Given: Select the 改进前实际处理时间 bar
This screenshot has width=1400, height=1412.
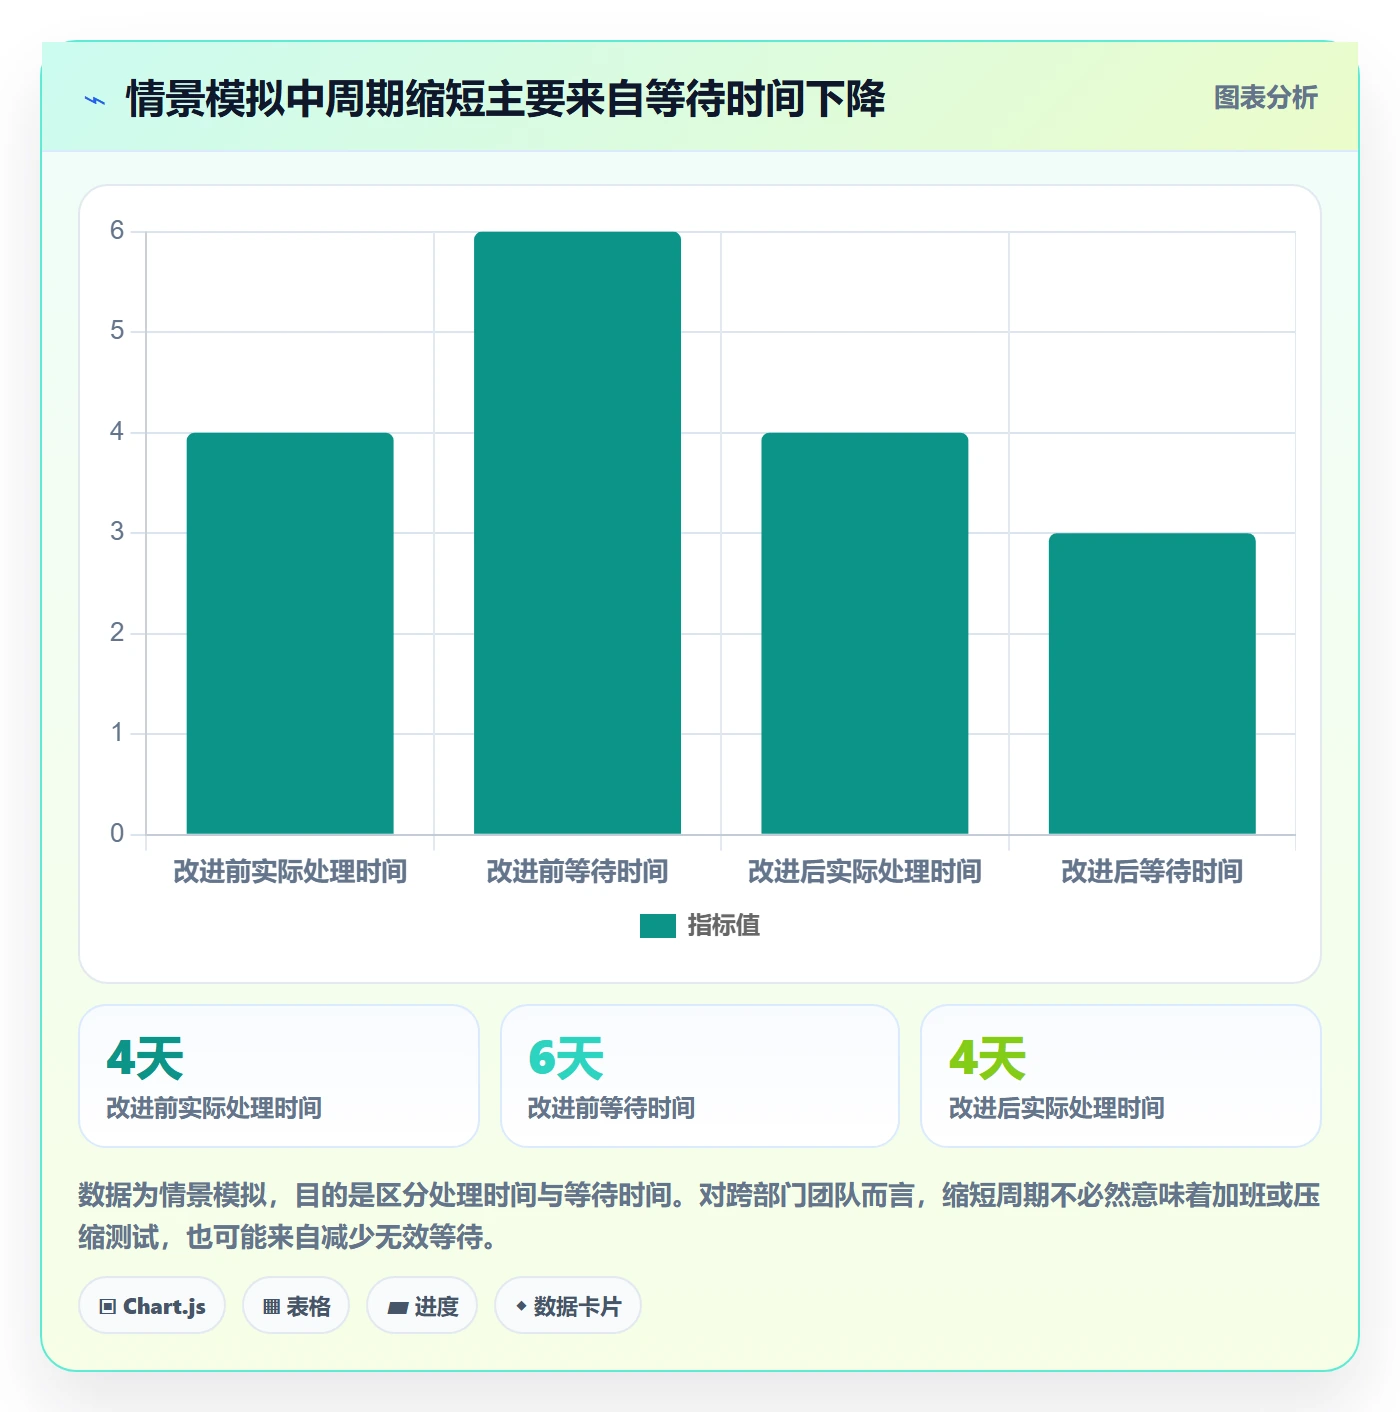Looking at the screenshot, I should coord(290,633).
